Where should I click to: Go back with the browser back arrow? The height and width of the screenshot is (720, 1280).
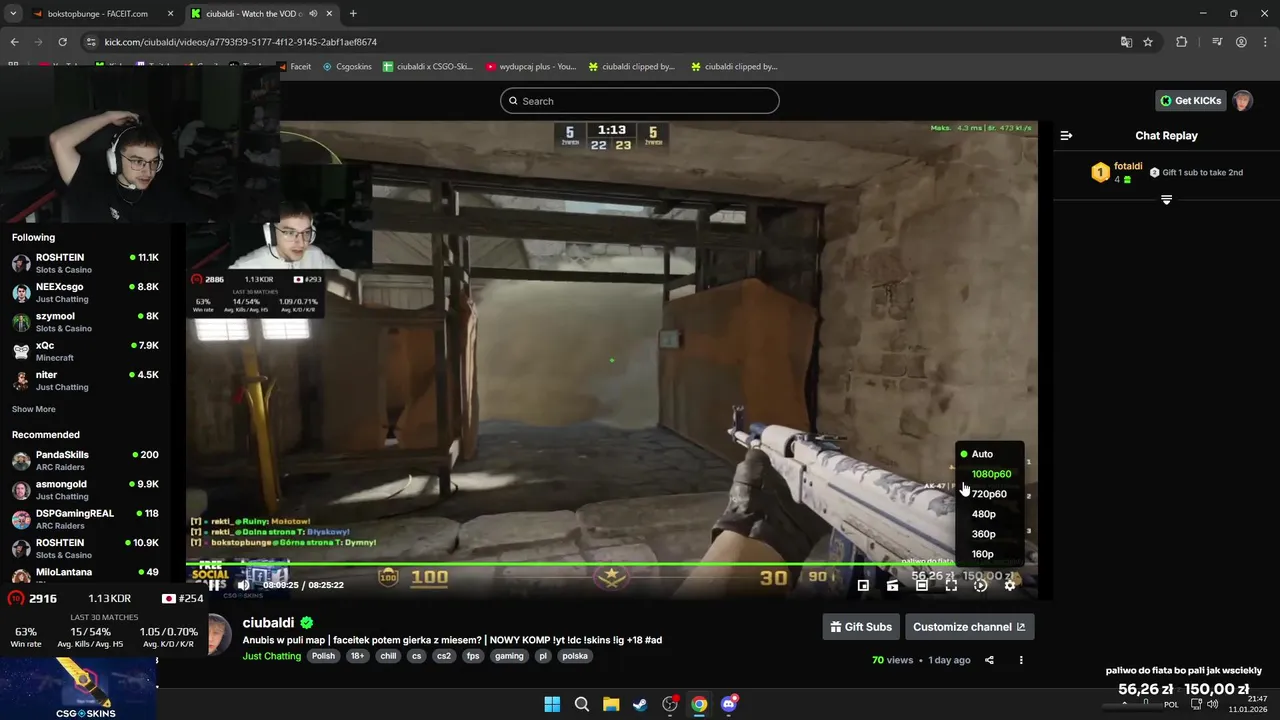pyautogui.click(x=14, y=42)
